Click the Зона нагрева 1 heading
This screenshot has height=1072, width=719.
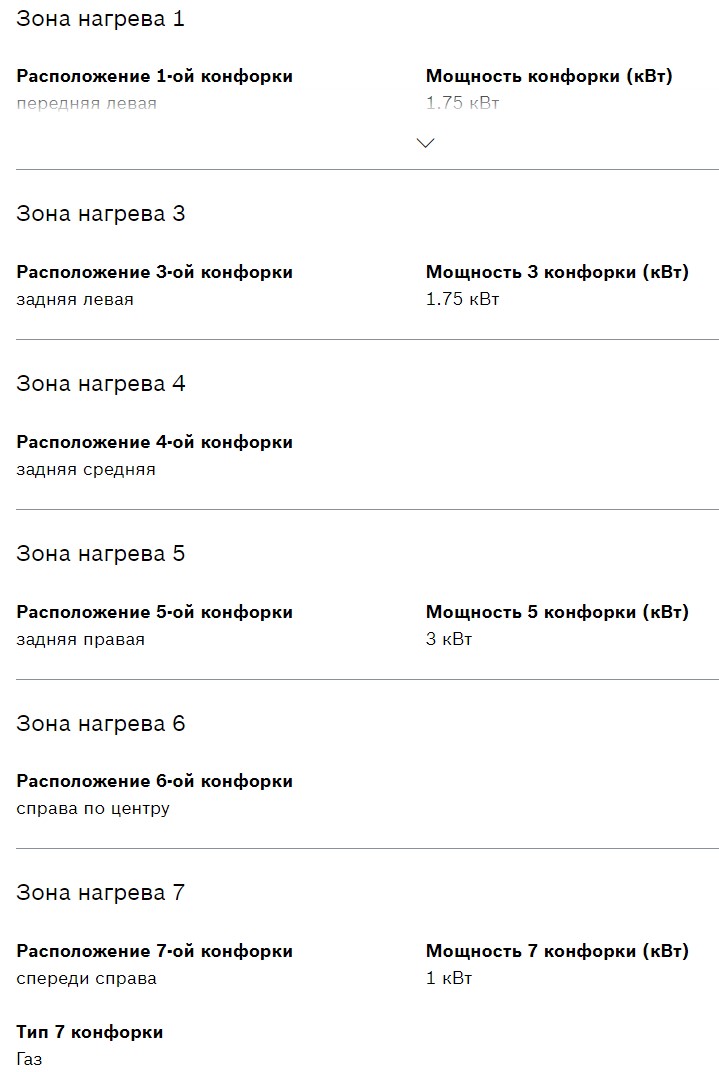click(100, 19)
